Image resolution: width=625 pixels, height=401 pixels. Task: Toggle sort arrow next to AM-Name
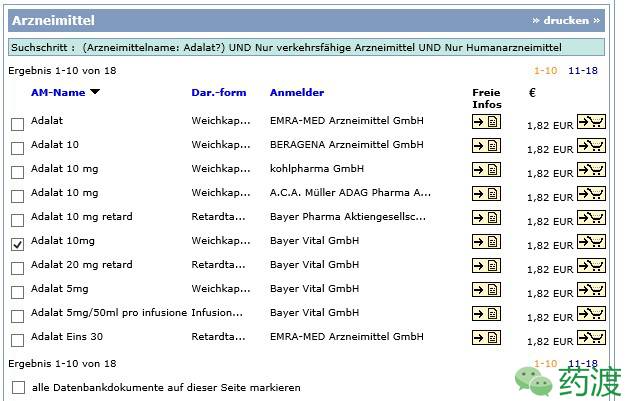tap(95, 92)
